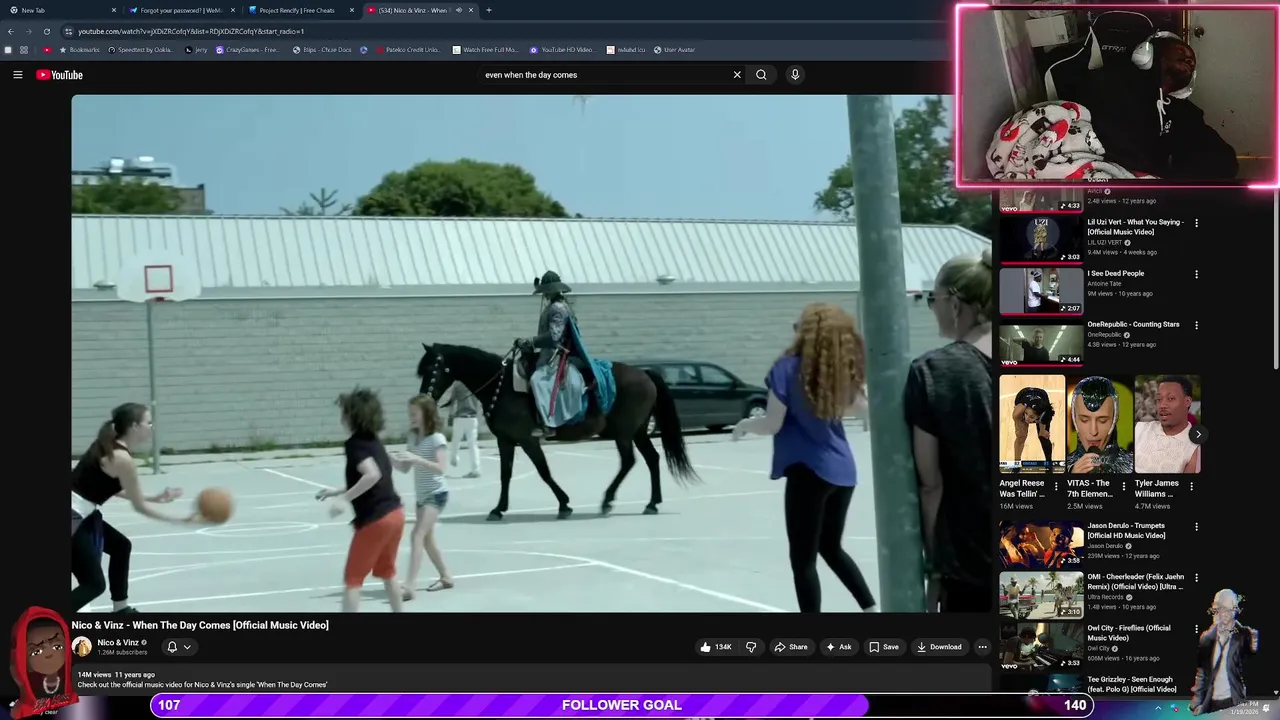Open the VITAS 7th Element Shorts thumbnail

[x=1099, y=424]
